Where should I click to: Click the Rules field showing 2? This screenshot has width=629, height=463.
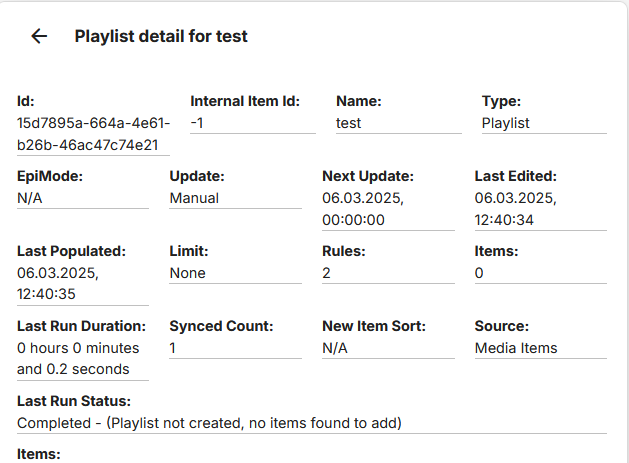387,273
